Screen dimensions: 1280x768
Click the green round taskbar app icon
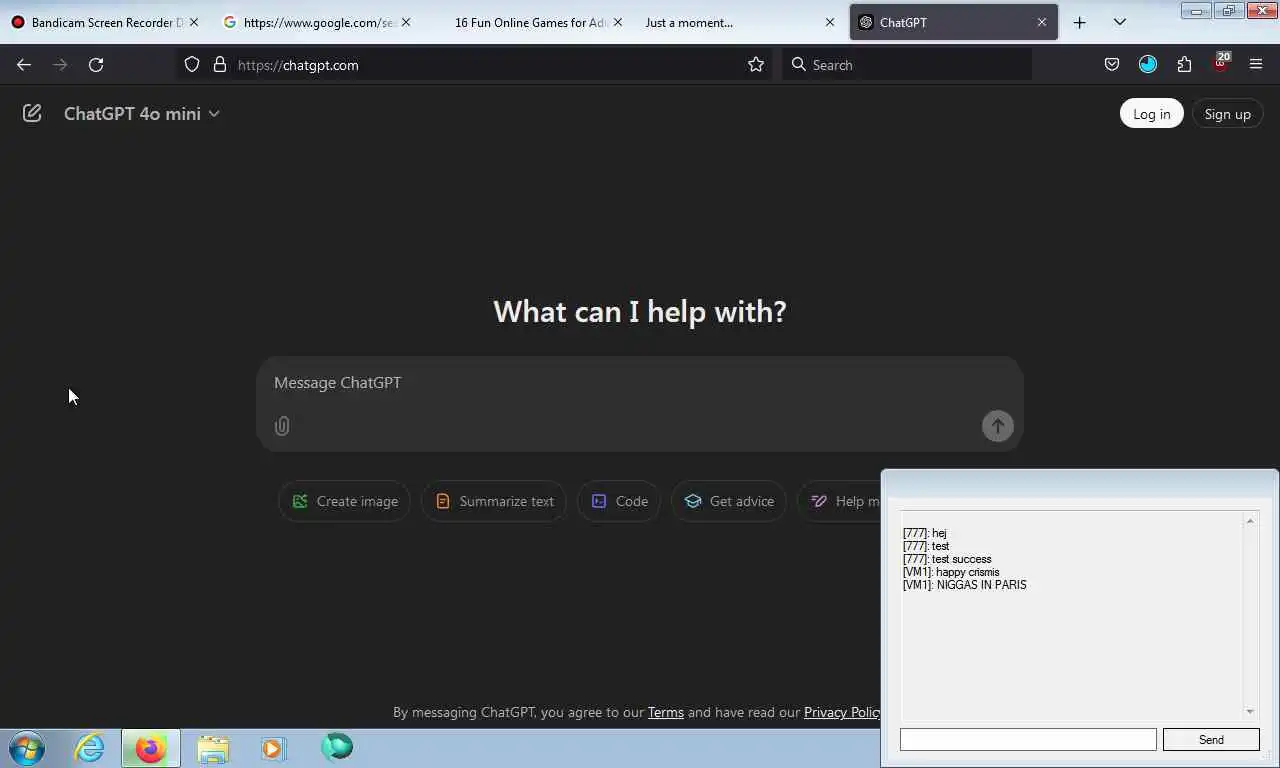click(x=337, y=747)
